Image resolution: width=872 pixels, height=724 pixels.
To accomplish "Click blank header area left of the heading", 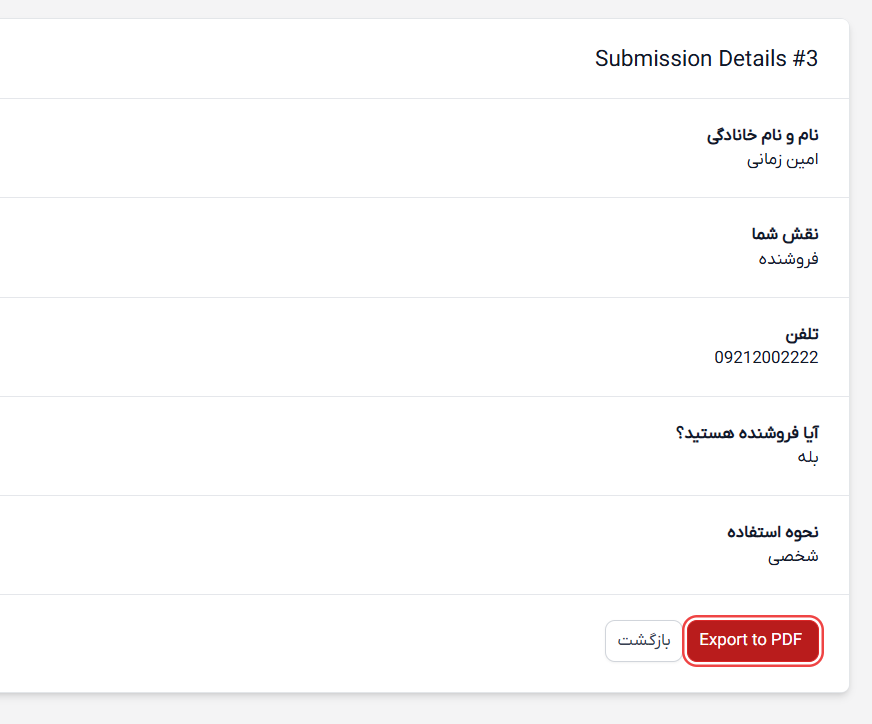I will tap(300, 59).
